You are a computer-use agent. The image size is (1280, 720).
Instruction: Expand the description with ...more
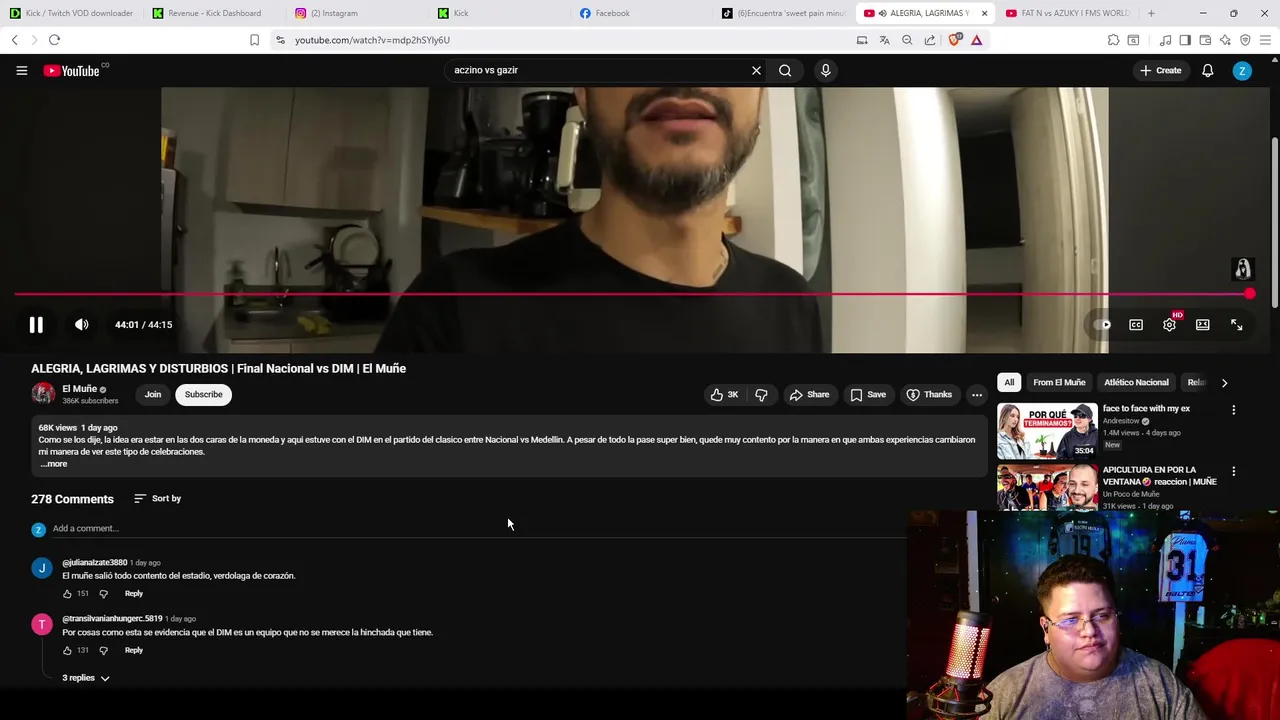[x=54, y=464]
